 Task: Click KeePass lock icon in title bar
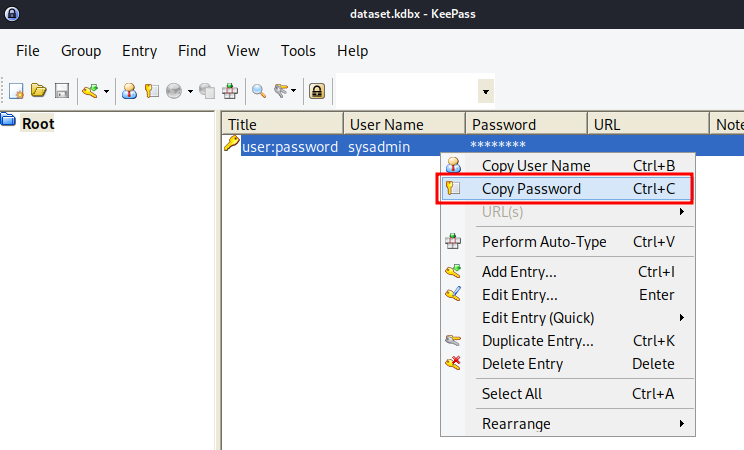pyautogui.click(x=12, y=14)
